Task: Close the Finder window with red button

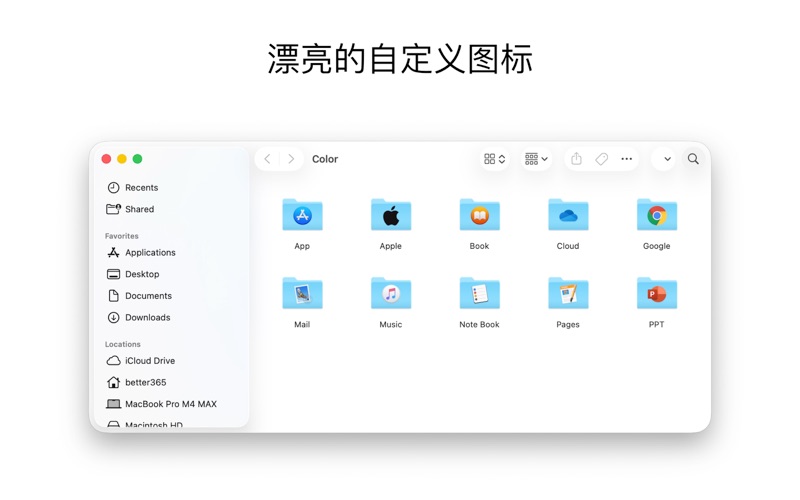Action: pos(106,159)
